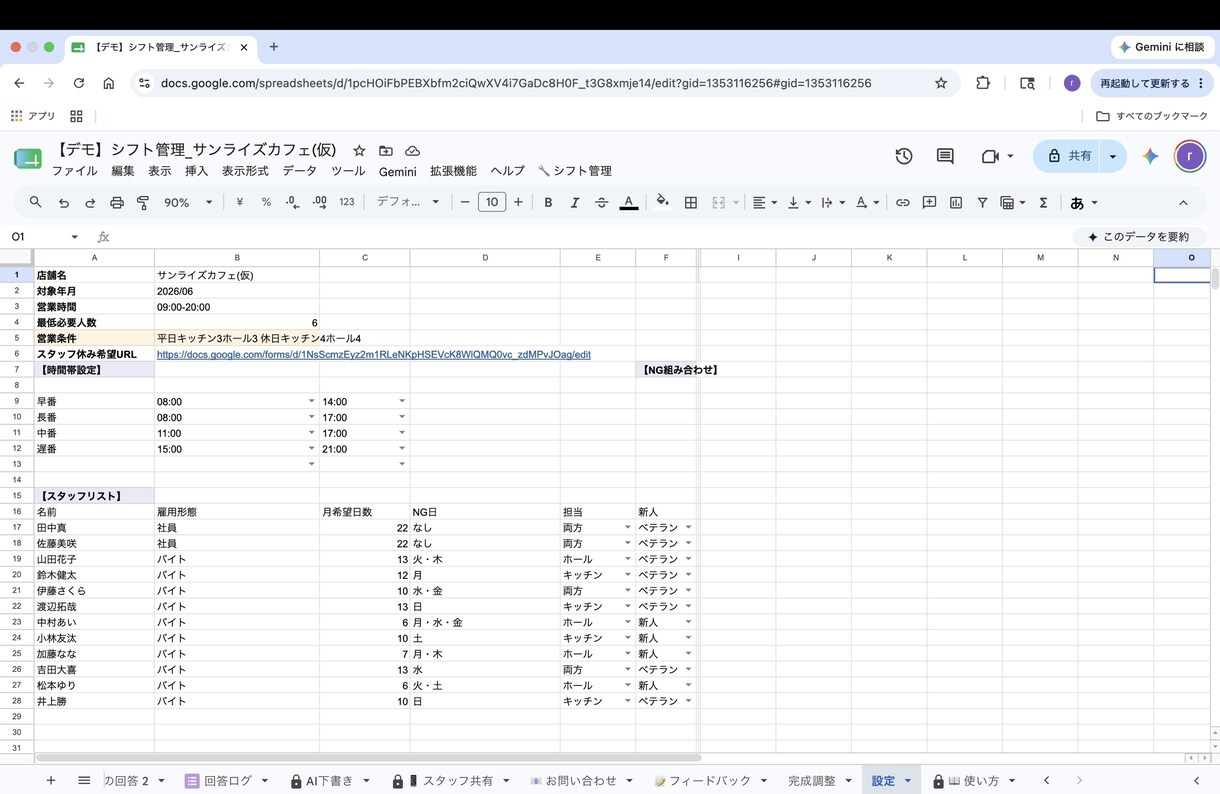The height and width of the screenshot is (794, 1220).
Task: Increase decimal places
Action: [319, 202]
